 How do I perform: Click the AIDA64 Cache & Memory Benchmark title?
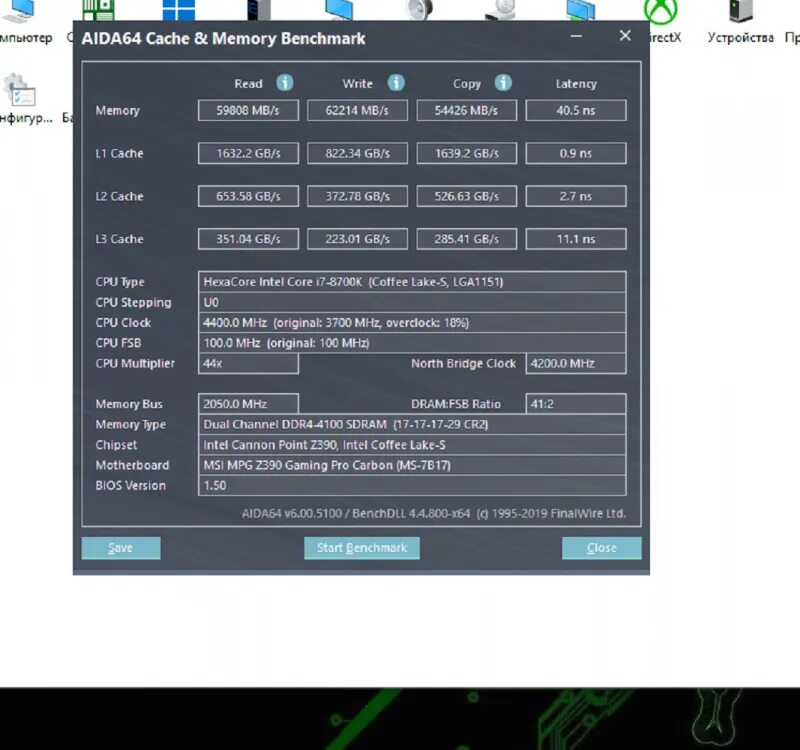223,38
